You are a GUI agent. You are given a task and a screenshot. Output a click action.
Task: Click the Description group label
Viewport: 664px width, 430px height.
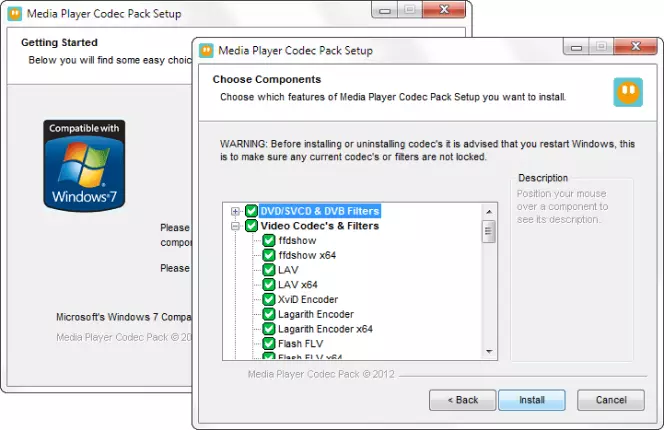[543, 178]
